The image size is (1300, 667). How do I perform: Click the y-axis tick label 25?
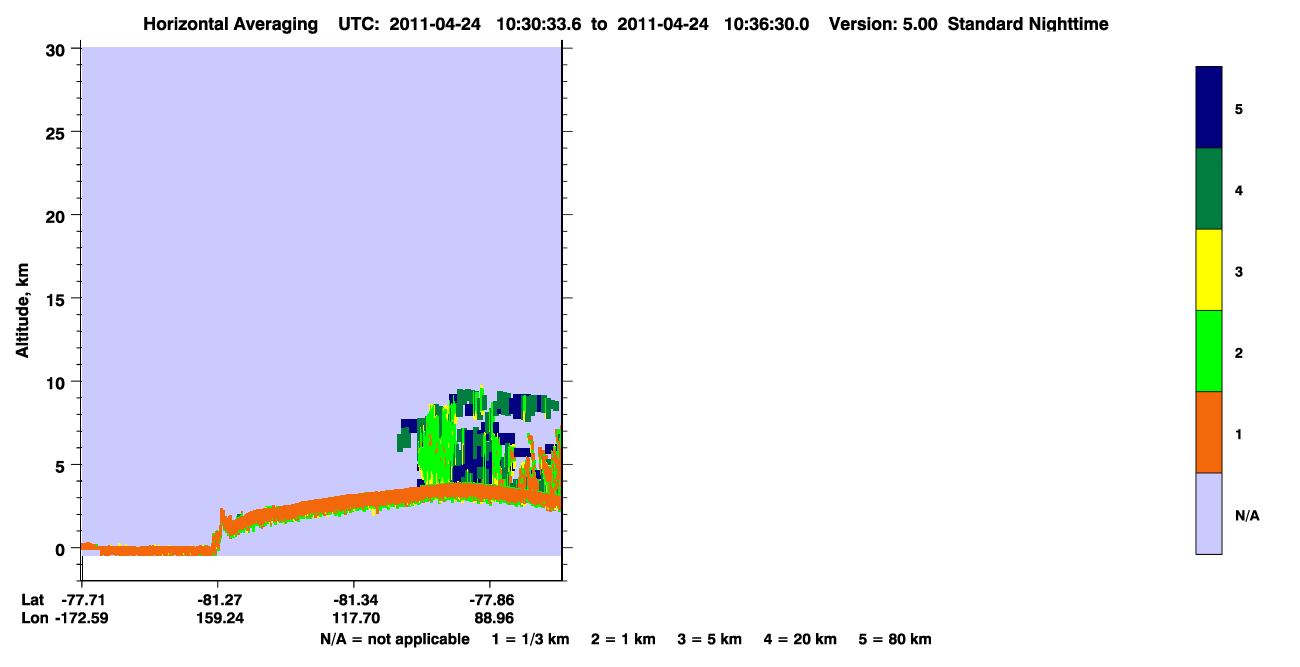point(58,132)
